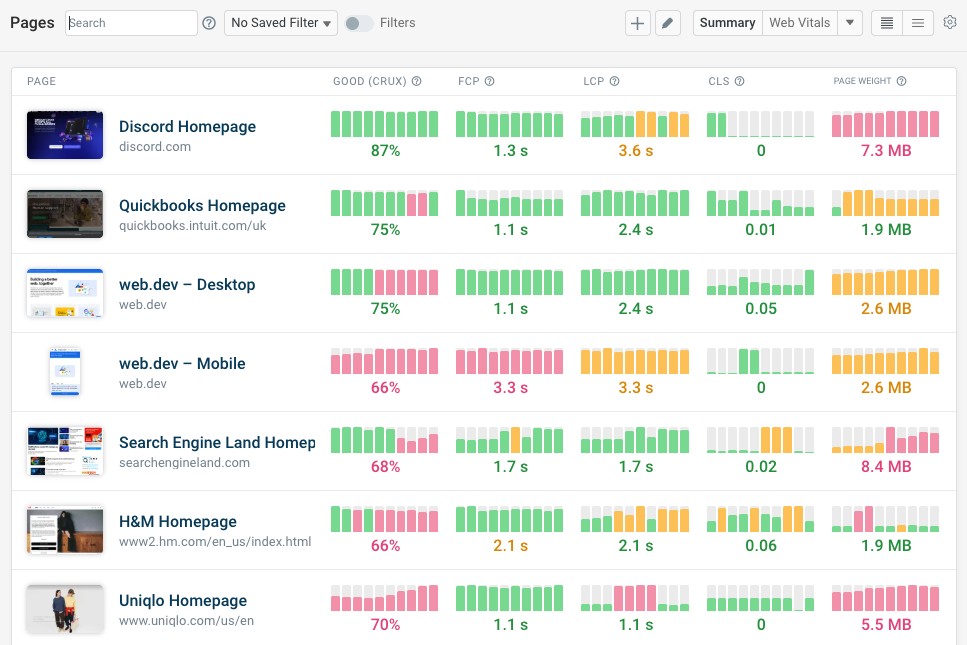Click the help icon next to the search box
Viewport: 967px width, 645px height.
(x=208, y=22)
